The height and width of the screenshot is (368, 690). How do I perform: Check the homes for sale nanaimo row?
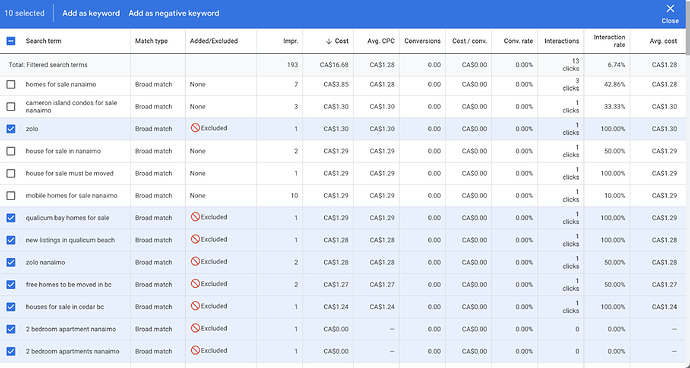(x=11, y=84)
